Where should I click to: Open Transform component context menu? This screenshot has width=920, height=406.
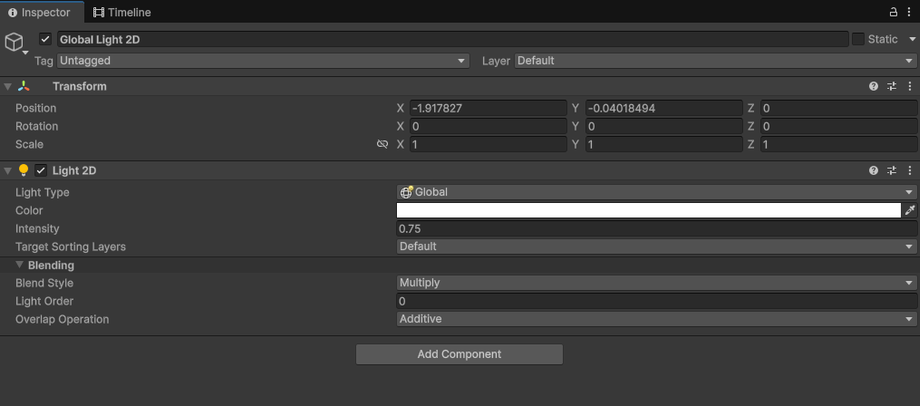coord(910,86)
